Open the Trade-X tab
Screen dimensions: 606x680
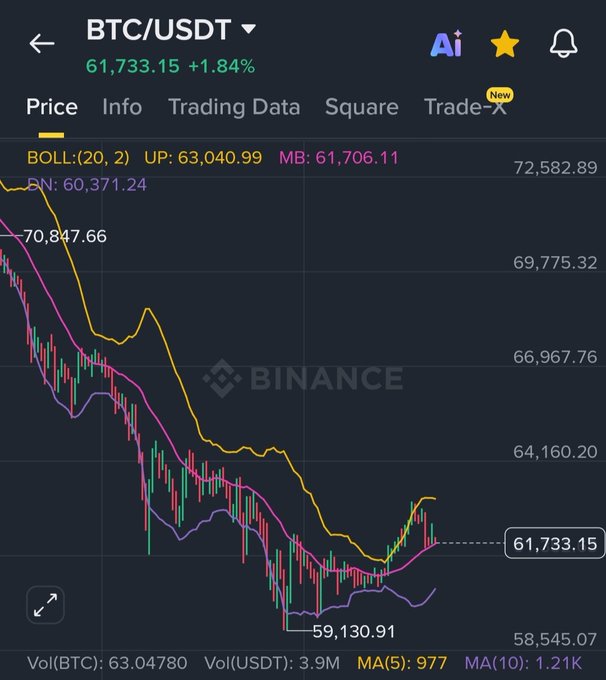(465, 107)
